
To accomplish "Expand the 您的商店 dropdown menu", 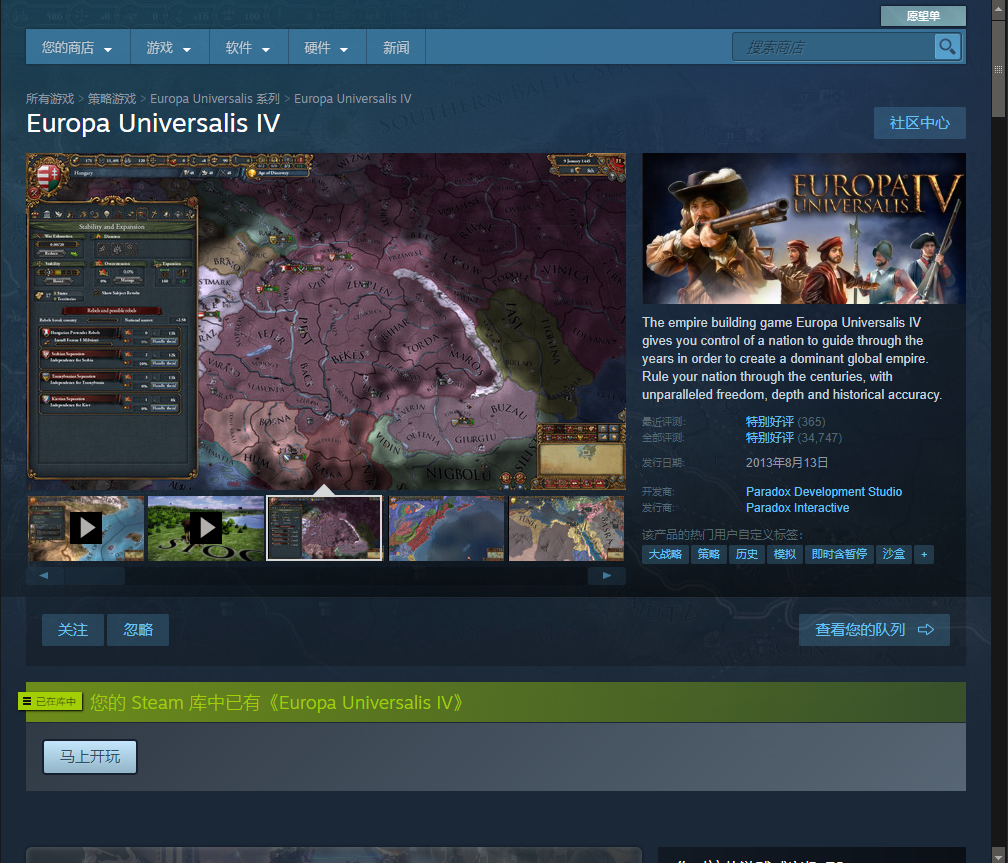I will pyautogui.click(x=77, y=48).
